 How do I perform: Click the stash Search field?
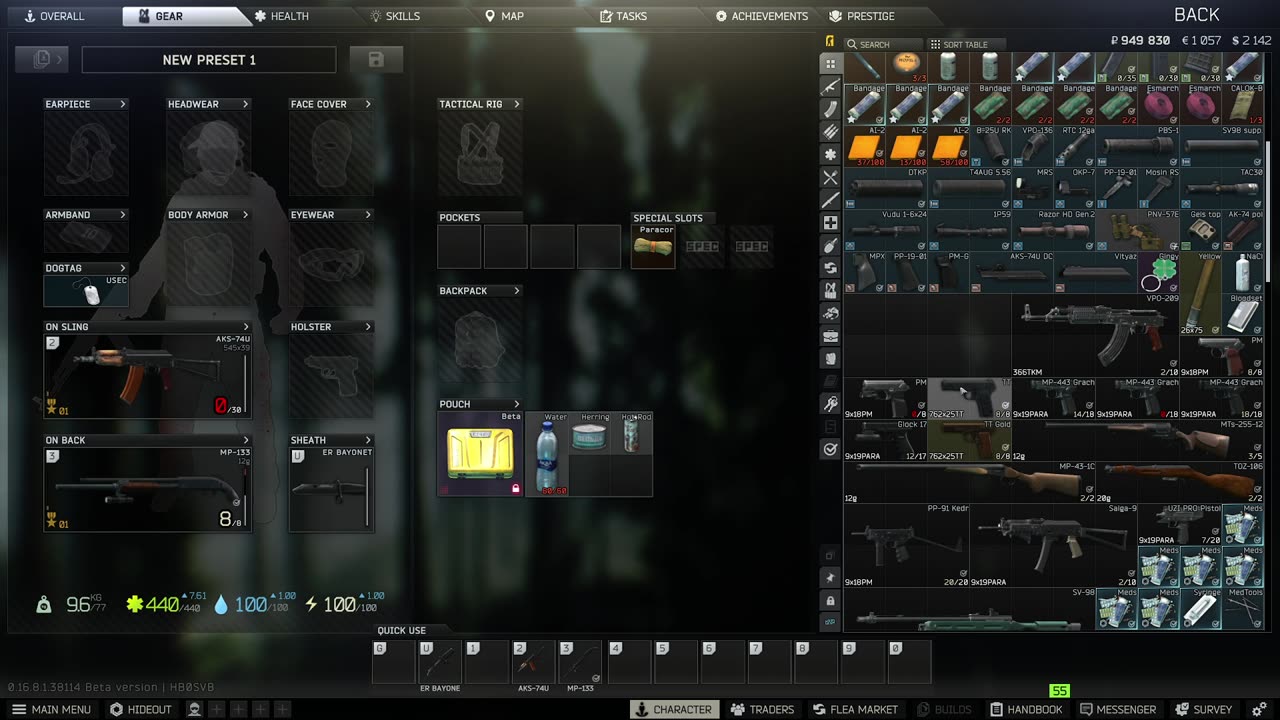883,44
